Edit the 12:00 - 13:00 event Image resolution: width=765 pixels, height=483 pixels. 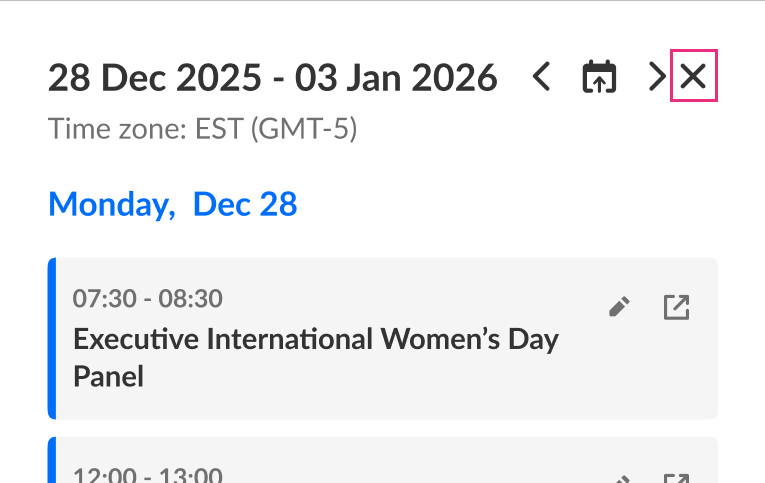(620, 479)
